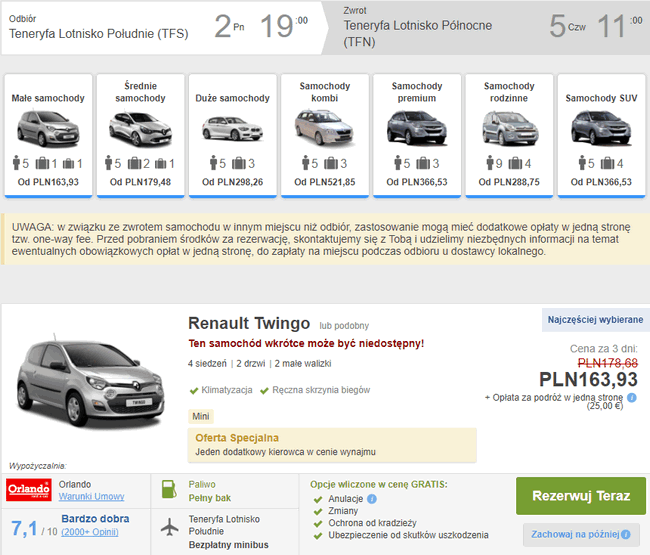Click the airplane pickup location icon
The image size is (650, 555).
[170, 527]
